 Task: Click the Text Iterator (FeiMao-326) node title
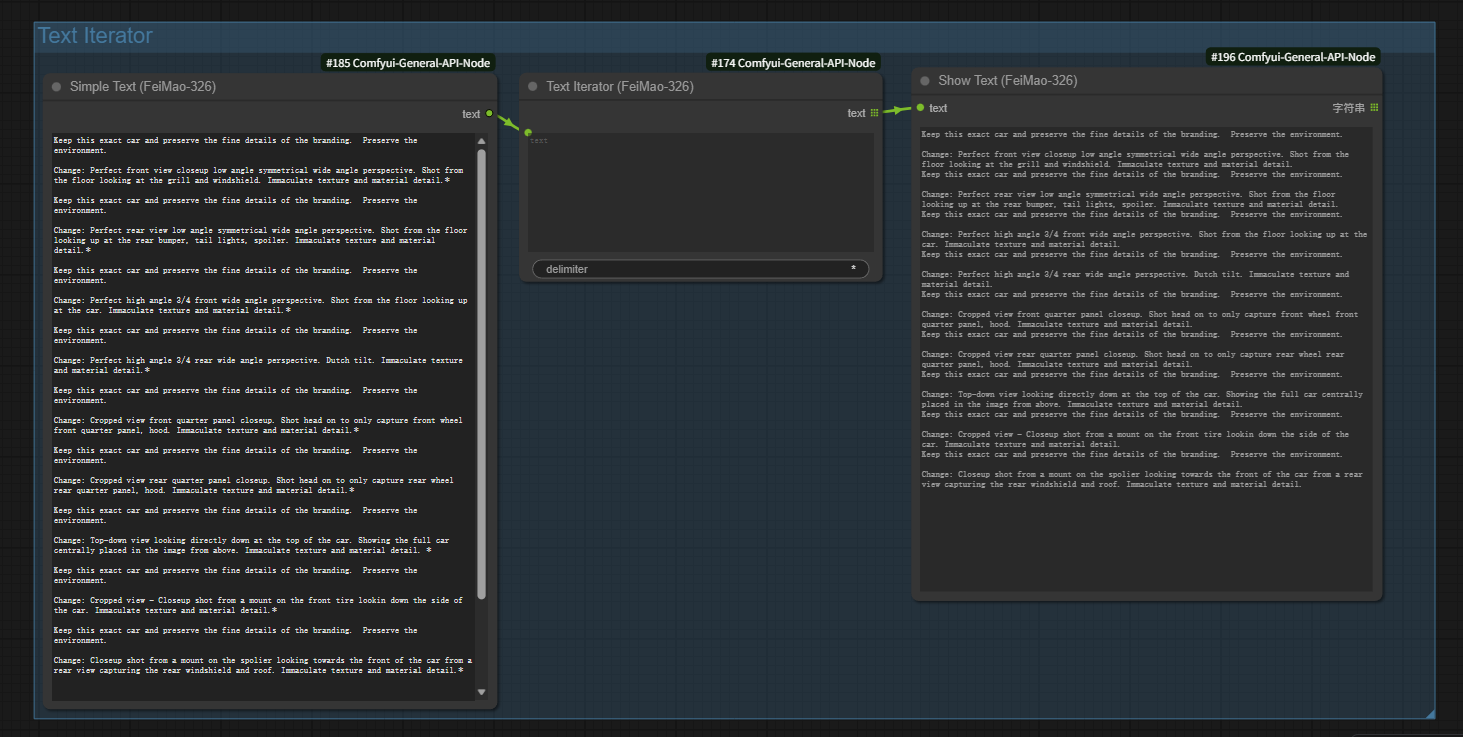(620, 87)
